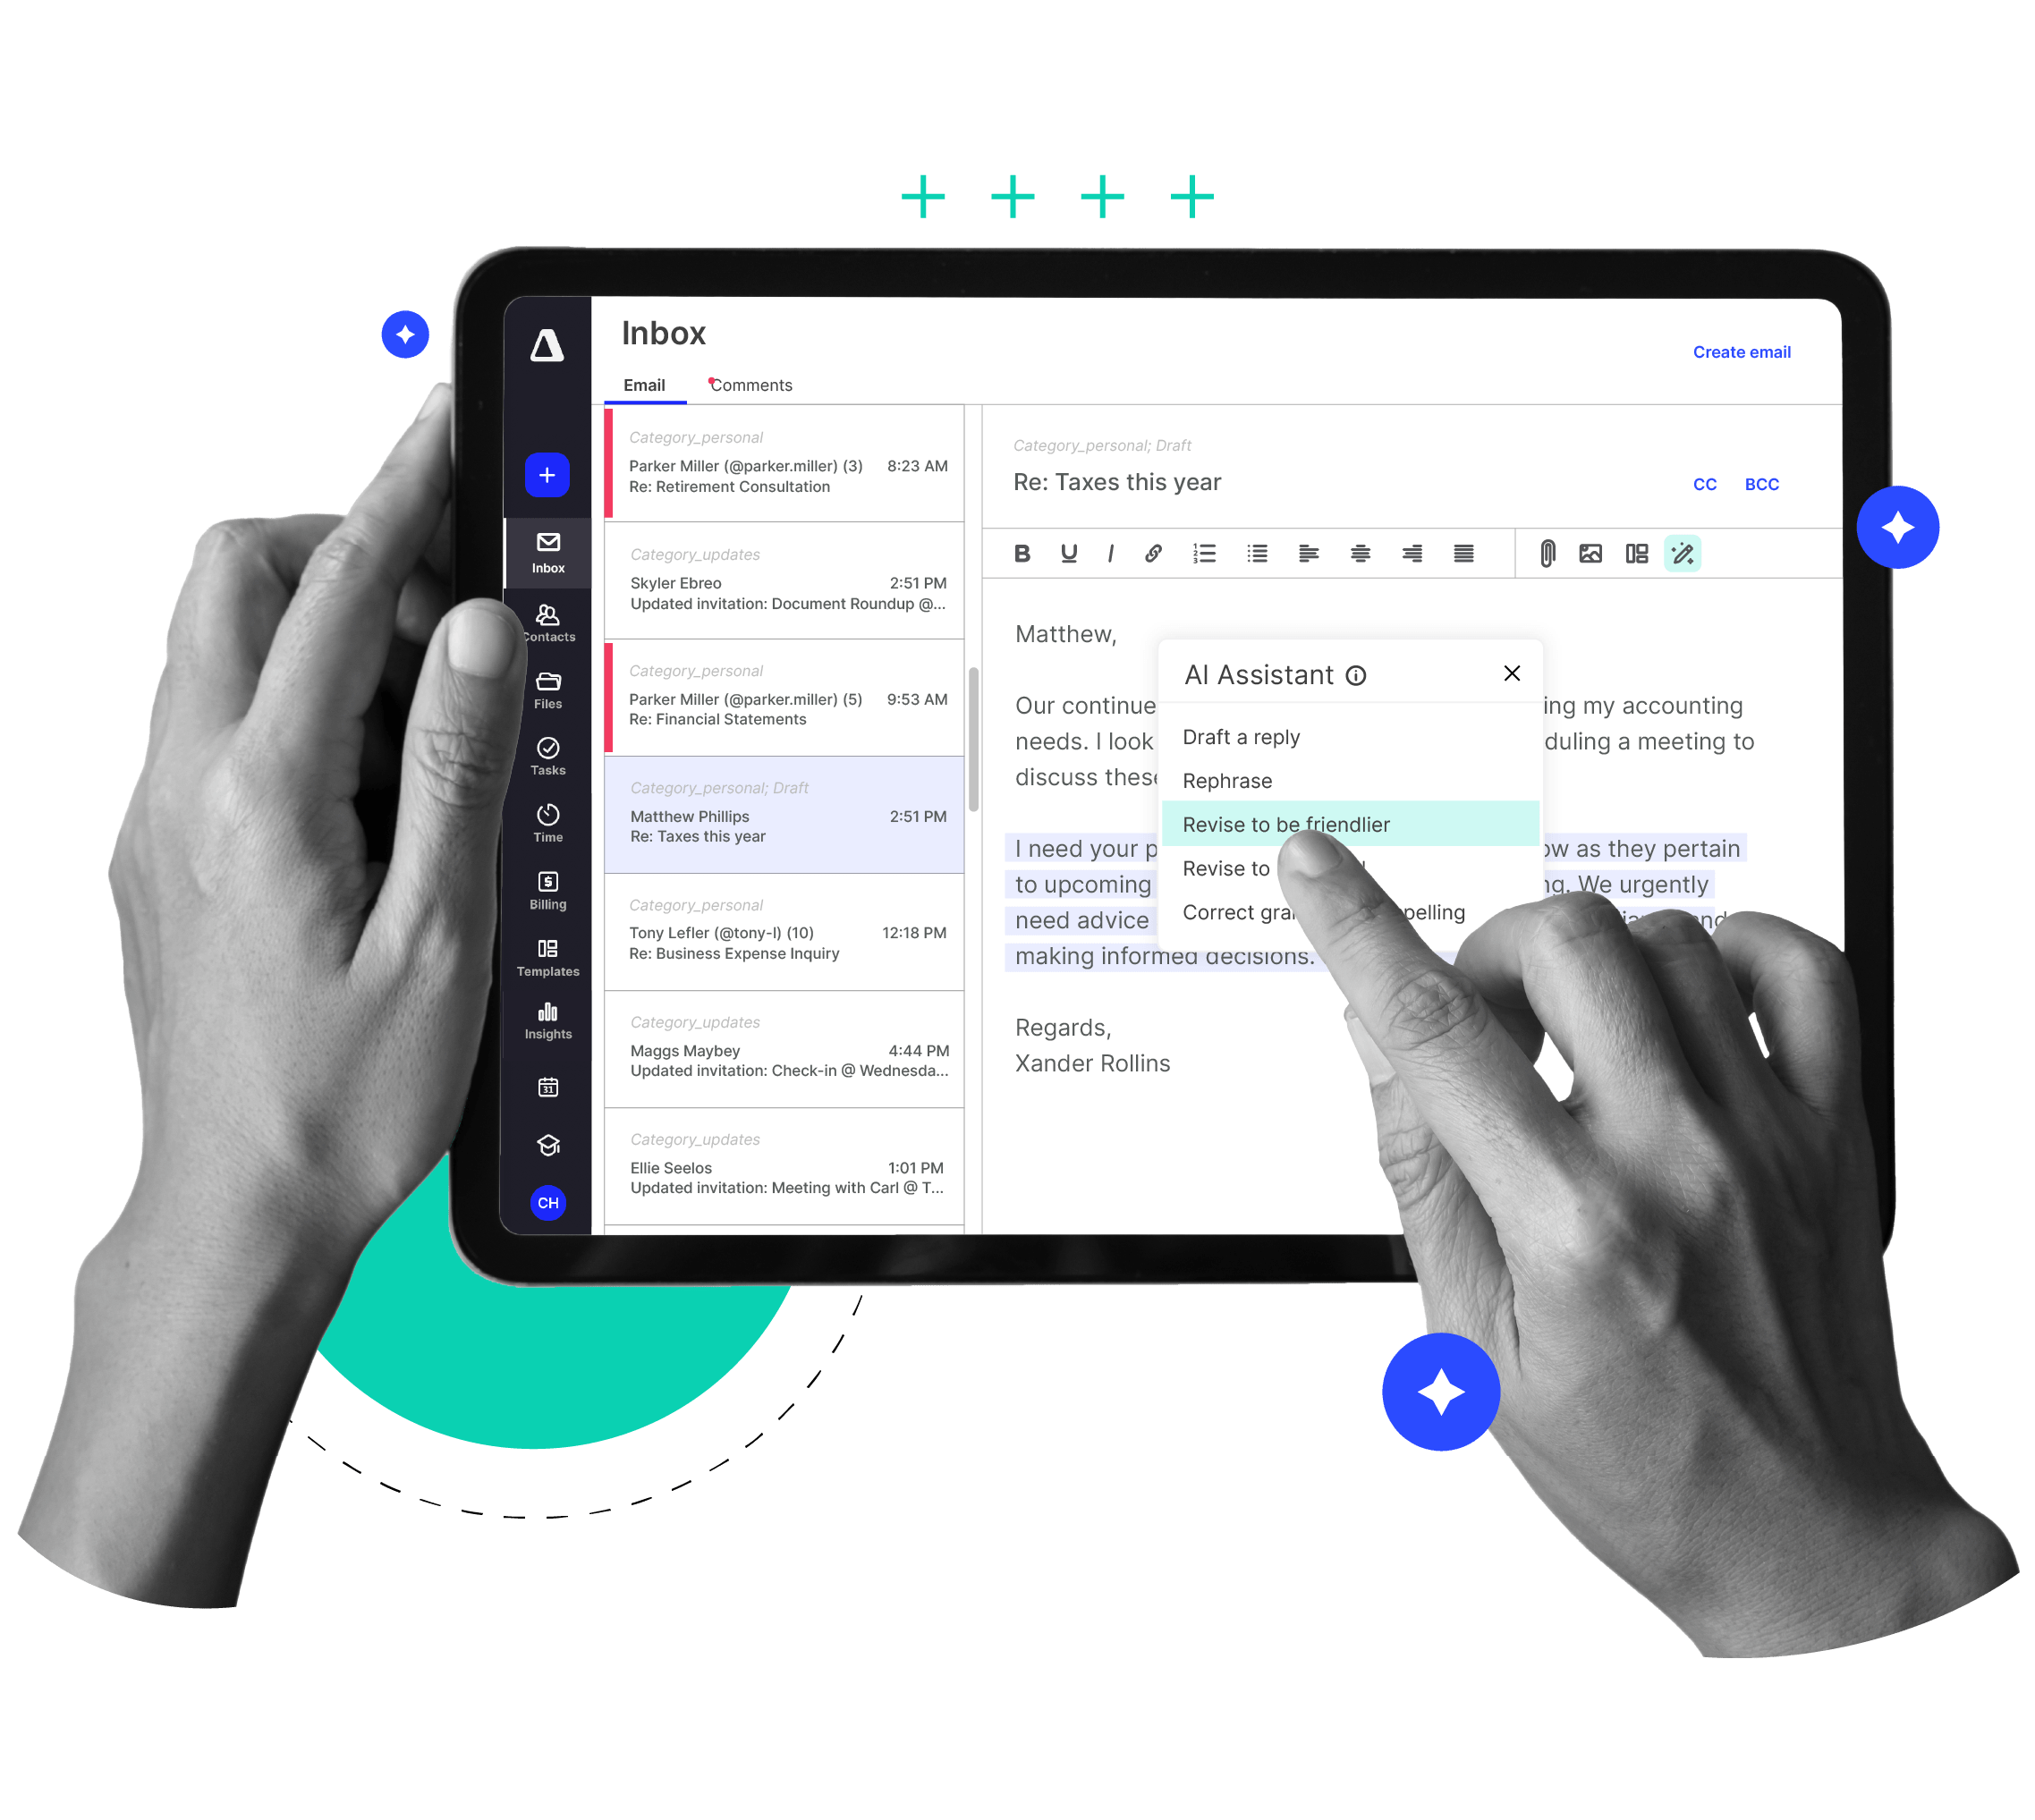Toggle bold formatting in editor

[x=1022, y=555]
